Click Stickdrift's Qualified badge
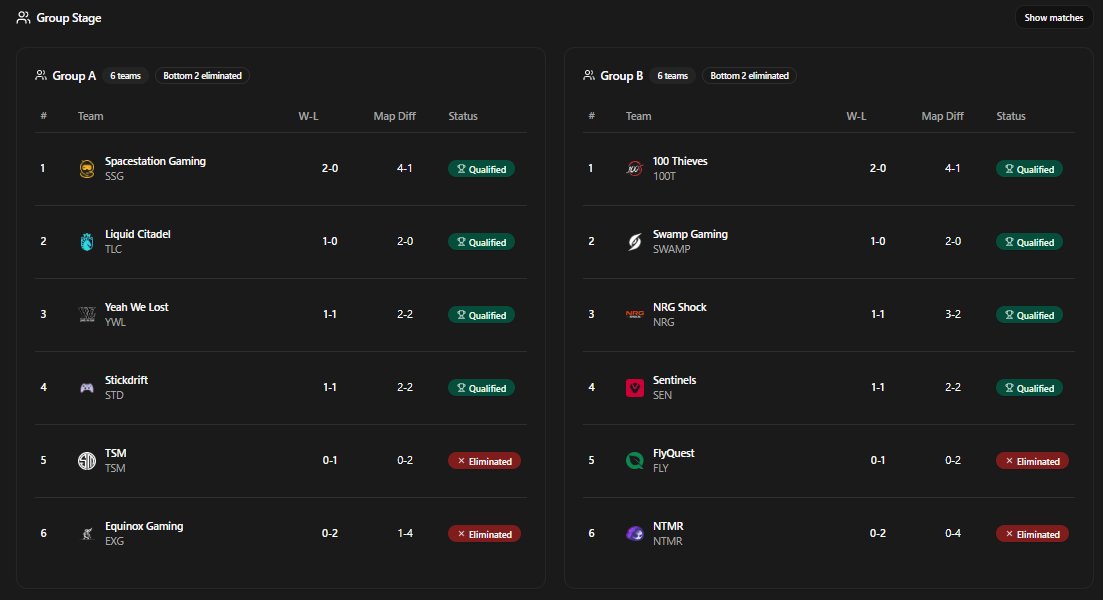Screen dimensions: 1103x600 pyautogui.click(x=481, y=388)
